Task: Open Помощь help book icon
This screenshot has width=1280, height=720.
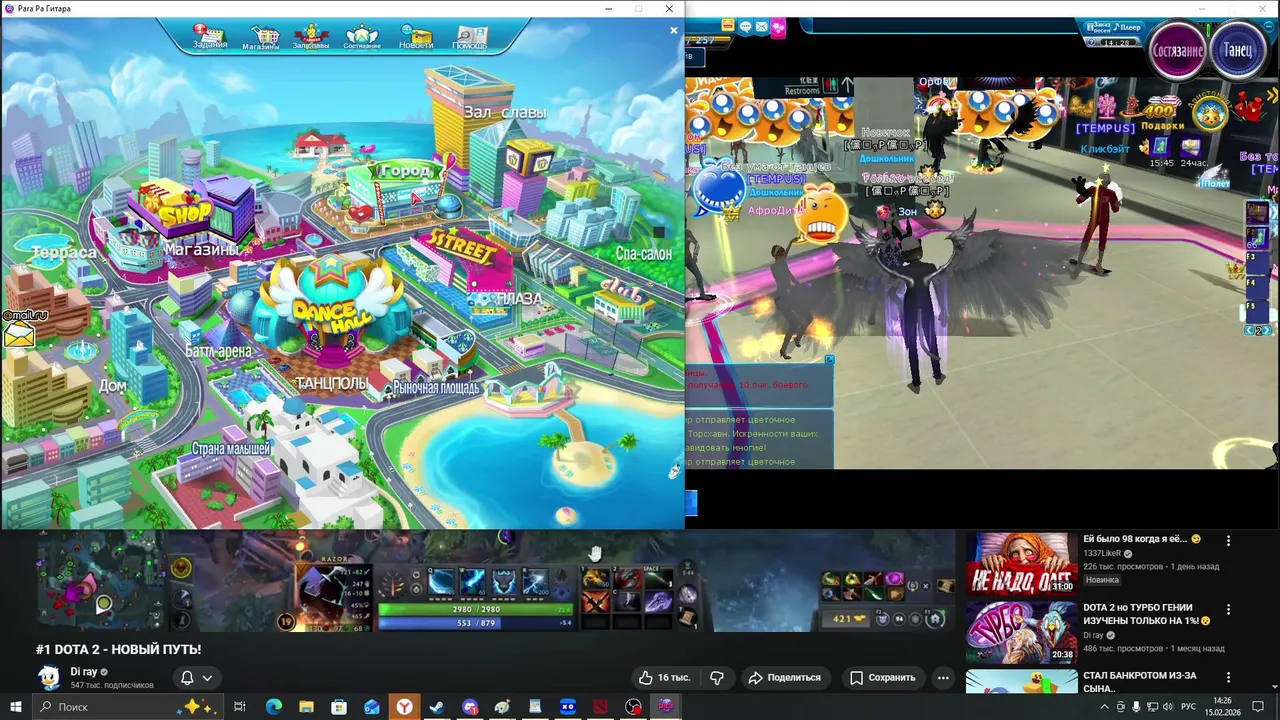Action: pos(470,38)
